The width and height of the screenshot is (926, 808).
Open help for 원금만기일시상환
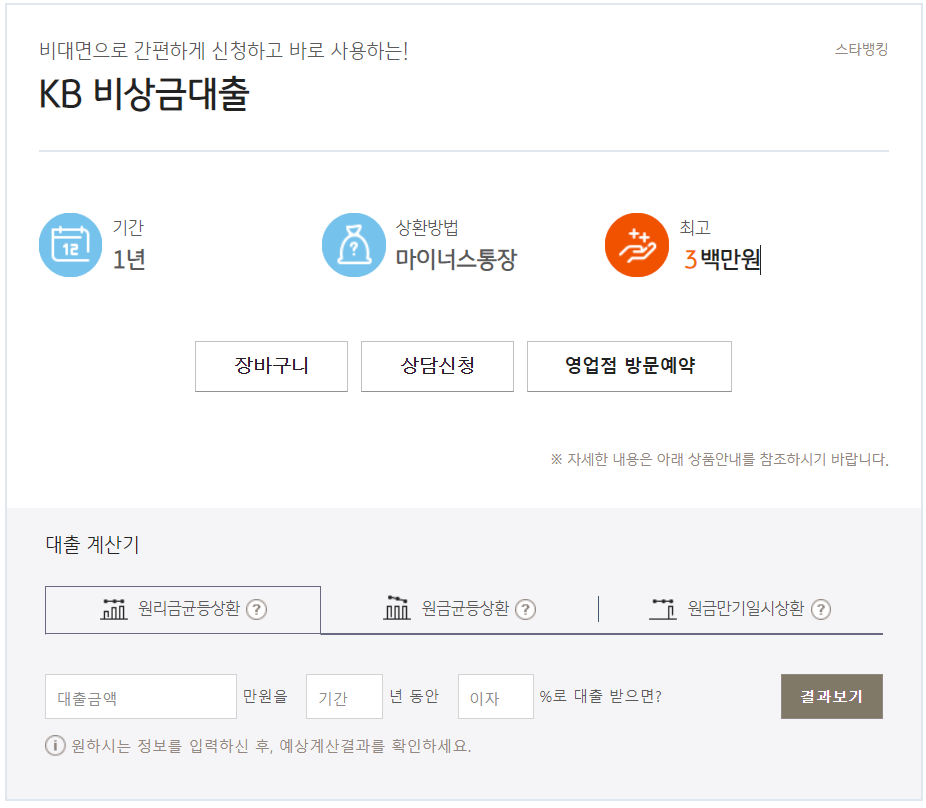(x=821, y=609)
